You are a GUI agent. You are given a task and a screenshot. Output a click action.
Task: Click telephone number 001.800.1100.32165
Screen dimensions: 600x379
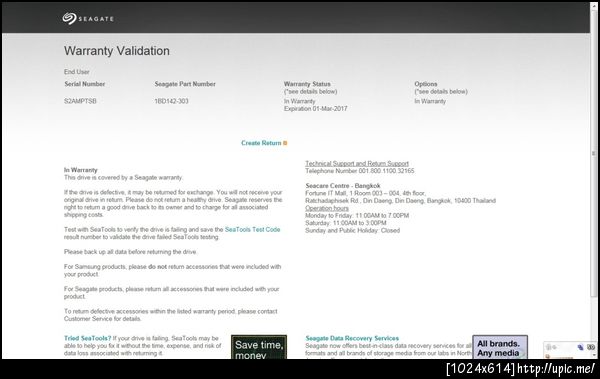(x=386, y=171)
